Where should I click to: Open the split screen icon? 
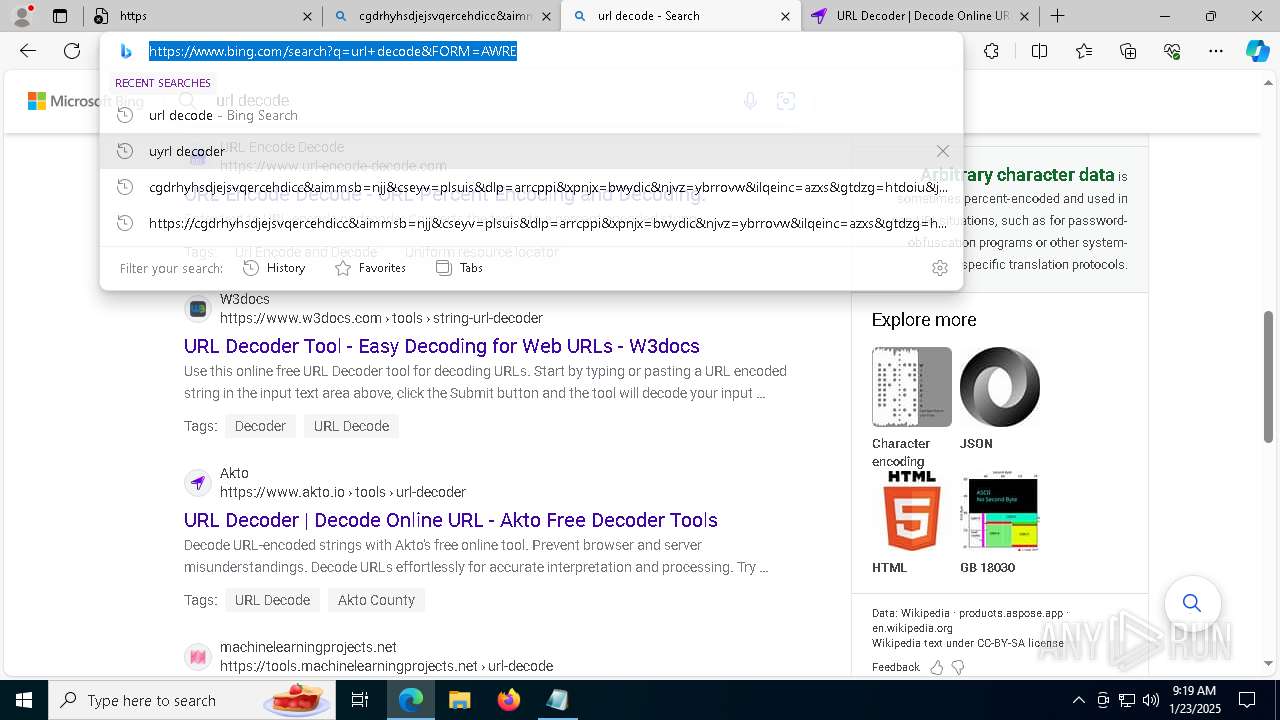click(x=1039, y=51)
